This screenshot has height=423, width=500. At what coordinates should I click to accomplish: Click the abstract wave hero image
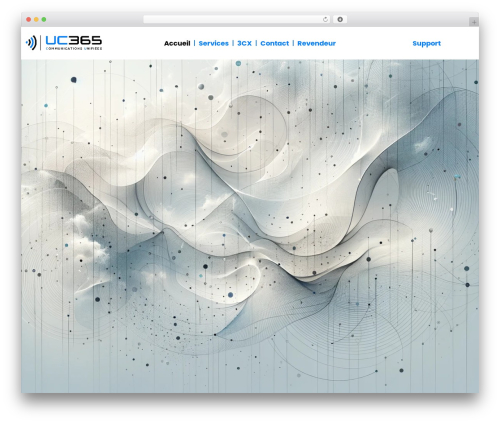[x=250, y=226]
